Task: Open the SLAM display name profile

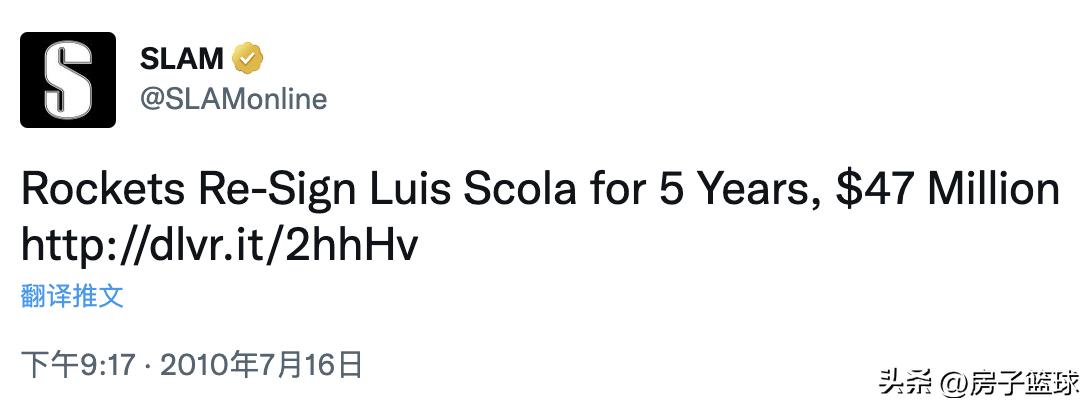Action: pyautogui.click(x=181, y=59)
